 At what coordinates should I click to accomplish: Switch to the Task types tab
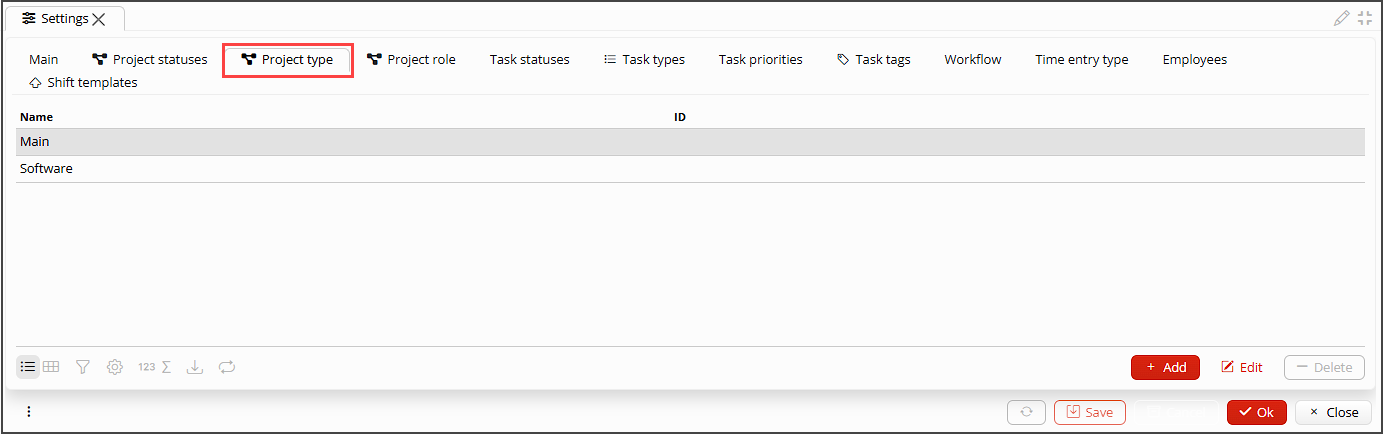click(x=644, y=60)
